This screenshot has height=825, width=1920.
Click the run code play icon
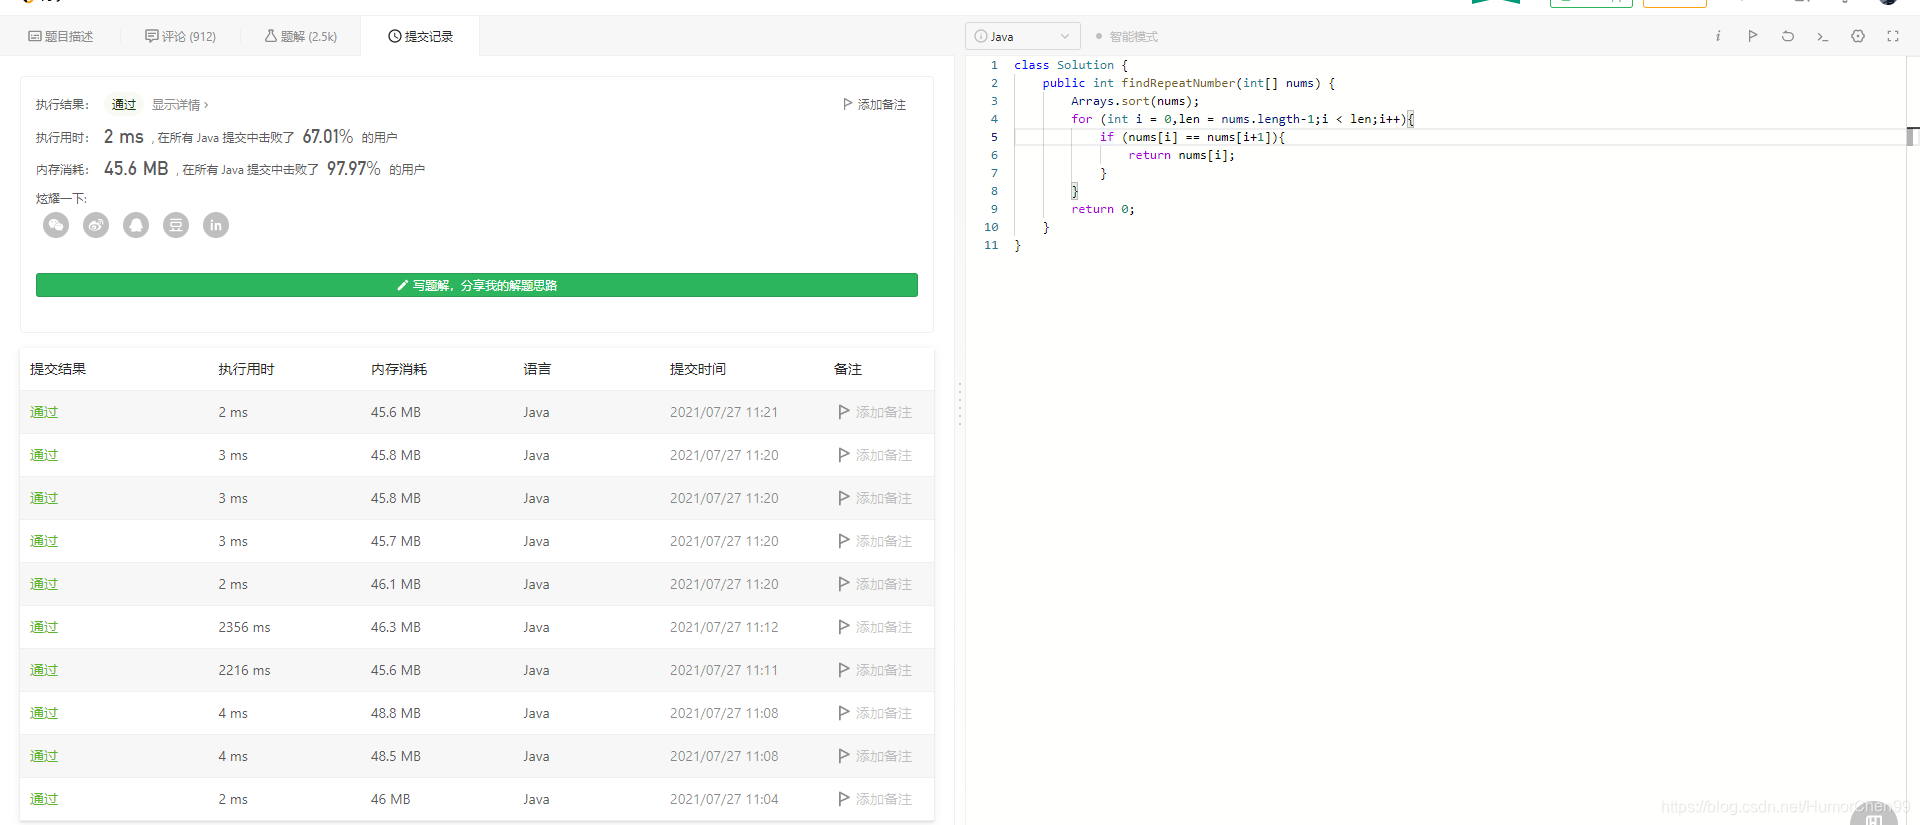(1753, 36)
